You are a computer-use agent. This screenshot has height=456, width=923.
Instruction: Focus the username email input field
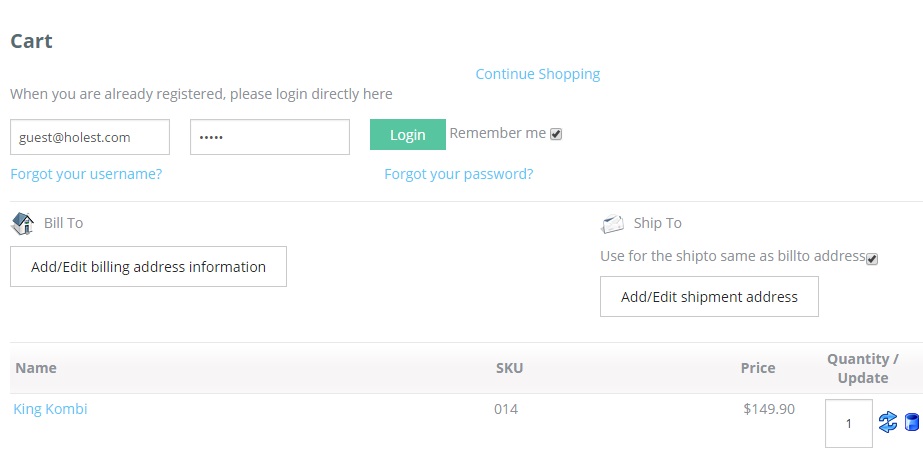point(90,137)
